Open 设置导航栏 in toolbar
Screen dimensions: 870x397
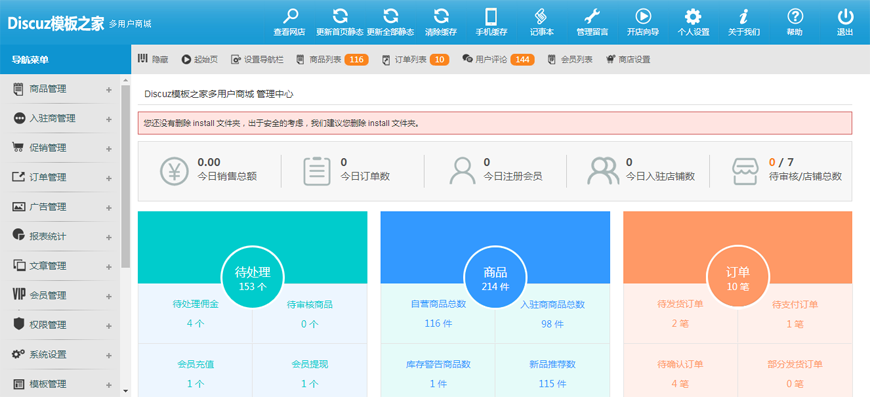click(257, 59)
